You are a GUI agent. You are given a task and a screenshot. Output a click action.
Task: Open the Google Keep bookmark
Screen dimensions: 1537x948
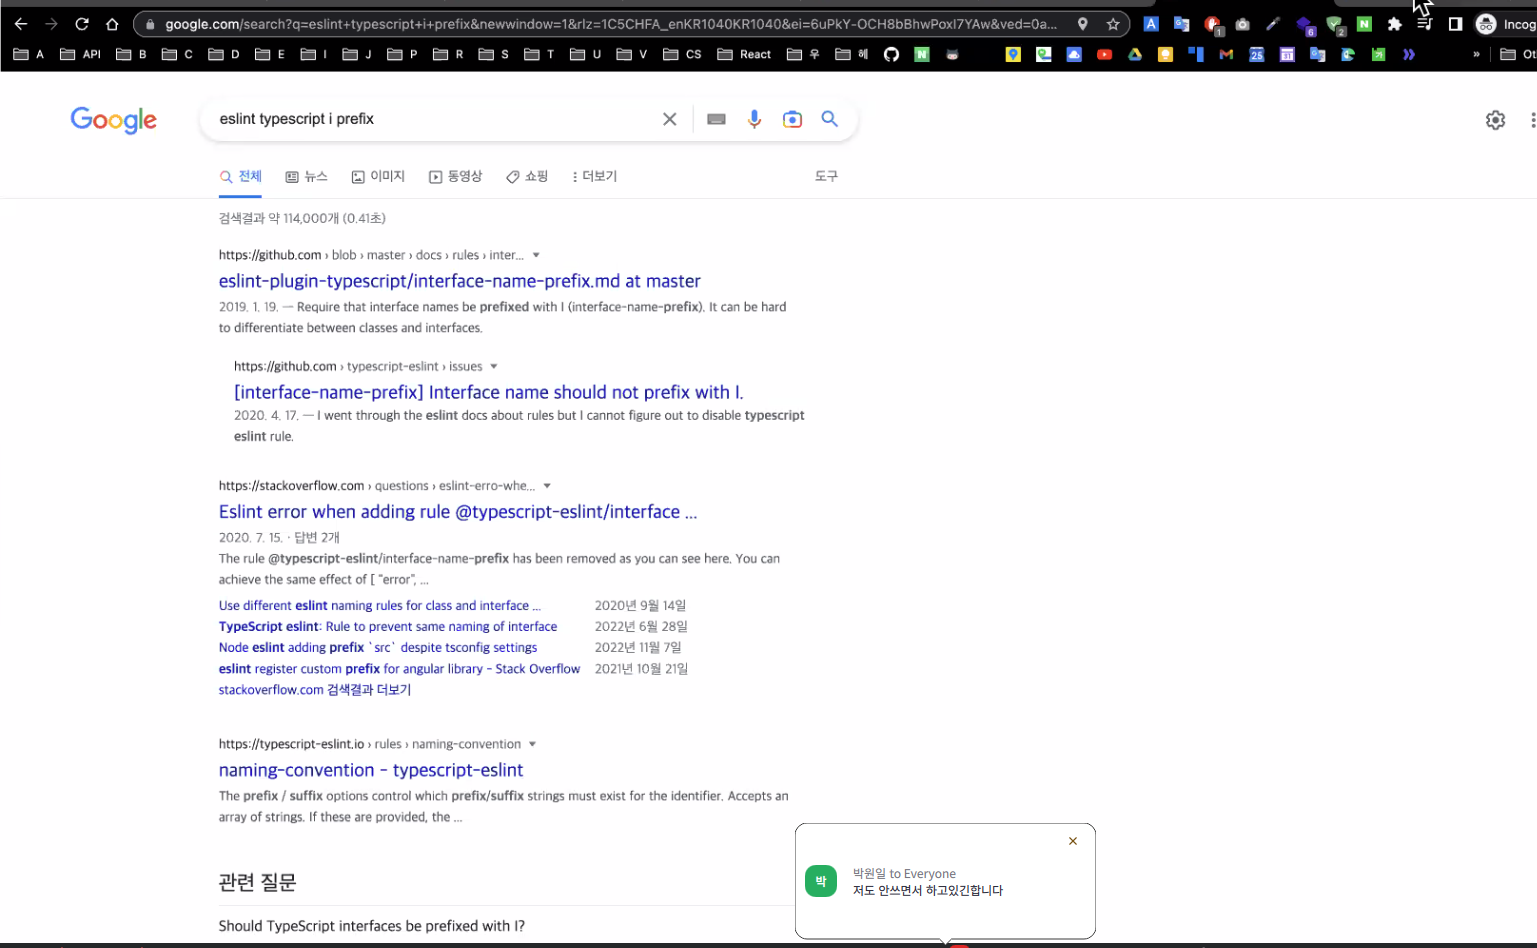pyautogui.click(x=1165, y=54)
